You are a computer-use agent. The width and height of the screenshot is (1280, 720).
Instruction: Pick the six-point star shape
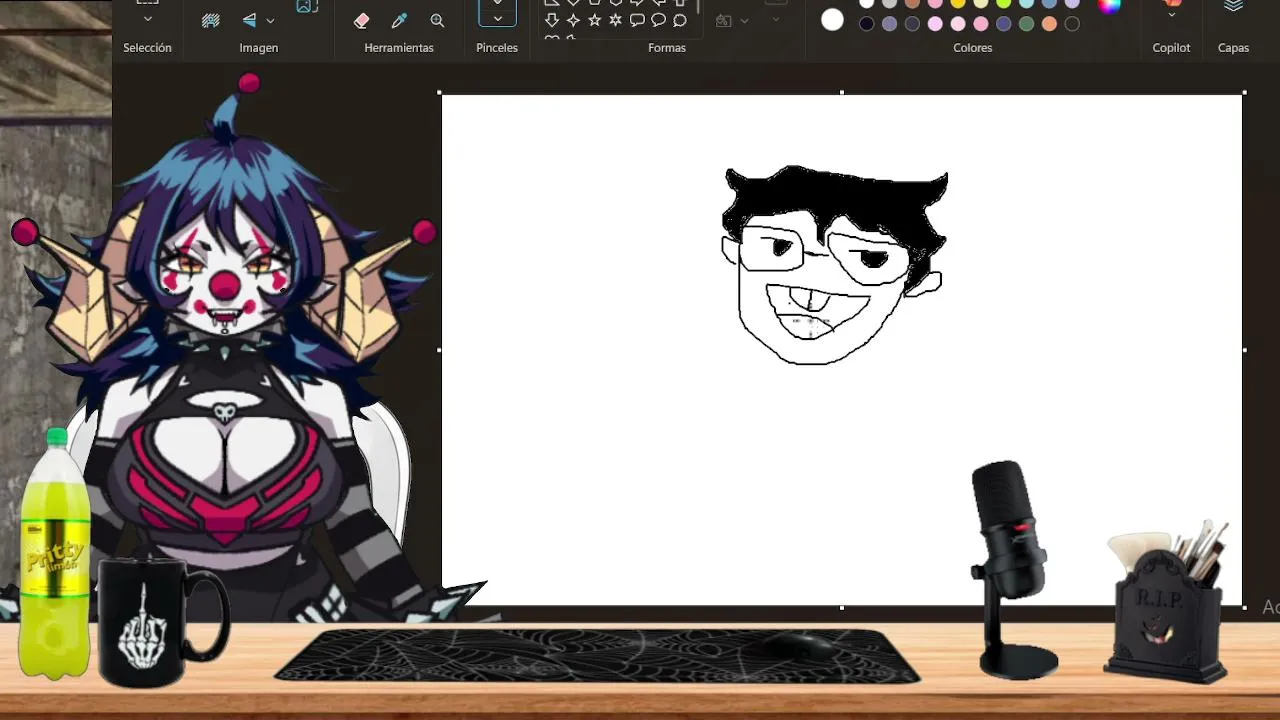[615, 20]
